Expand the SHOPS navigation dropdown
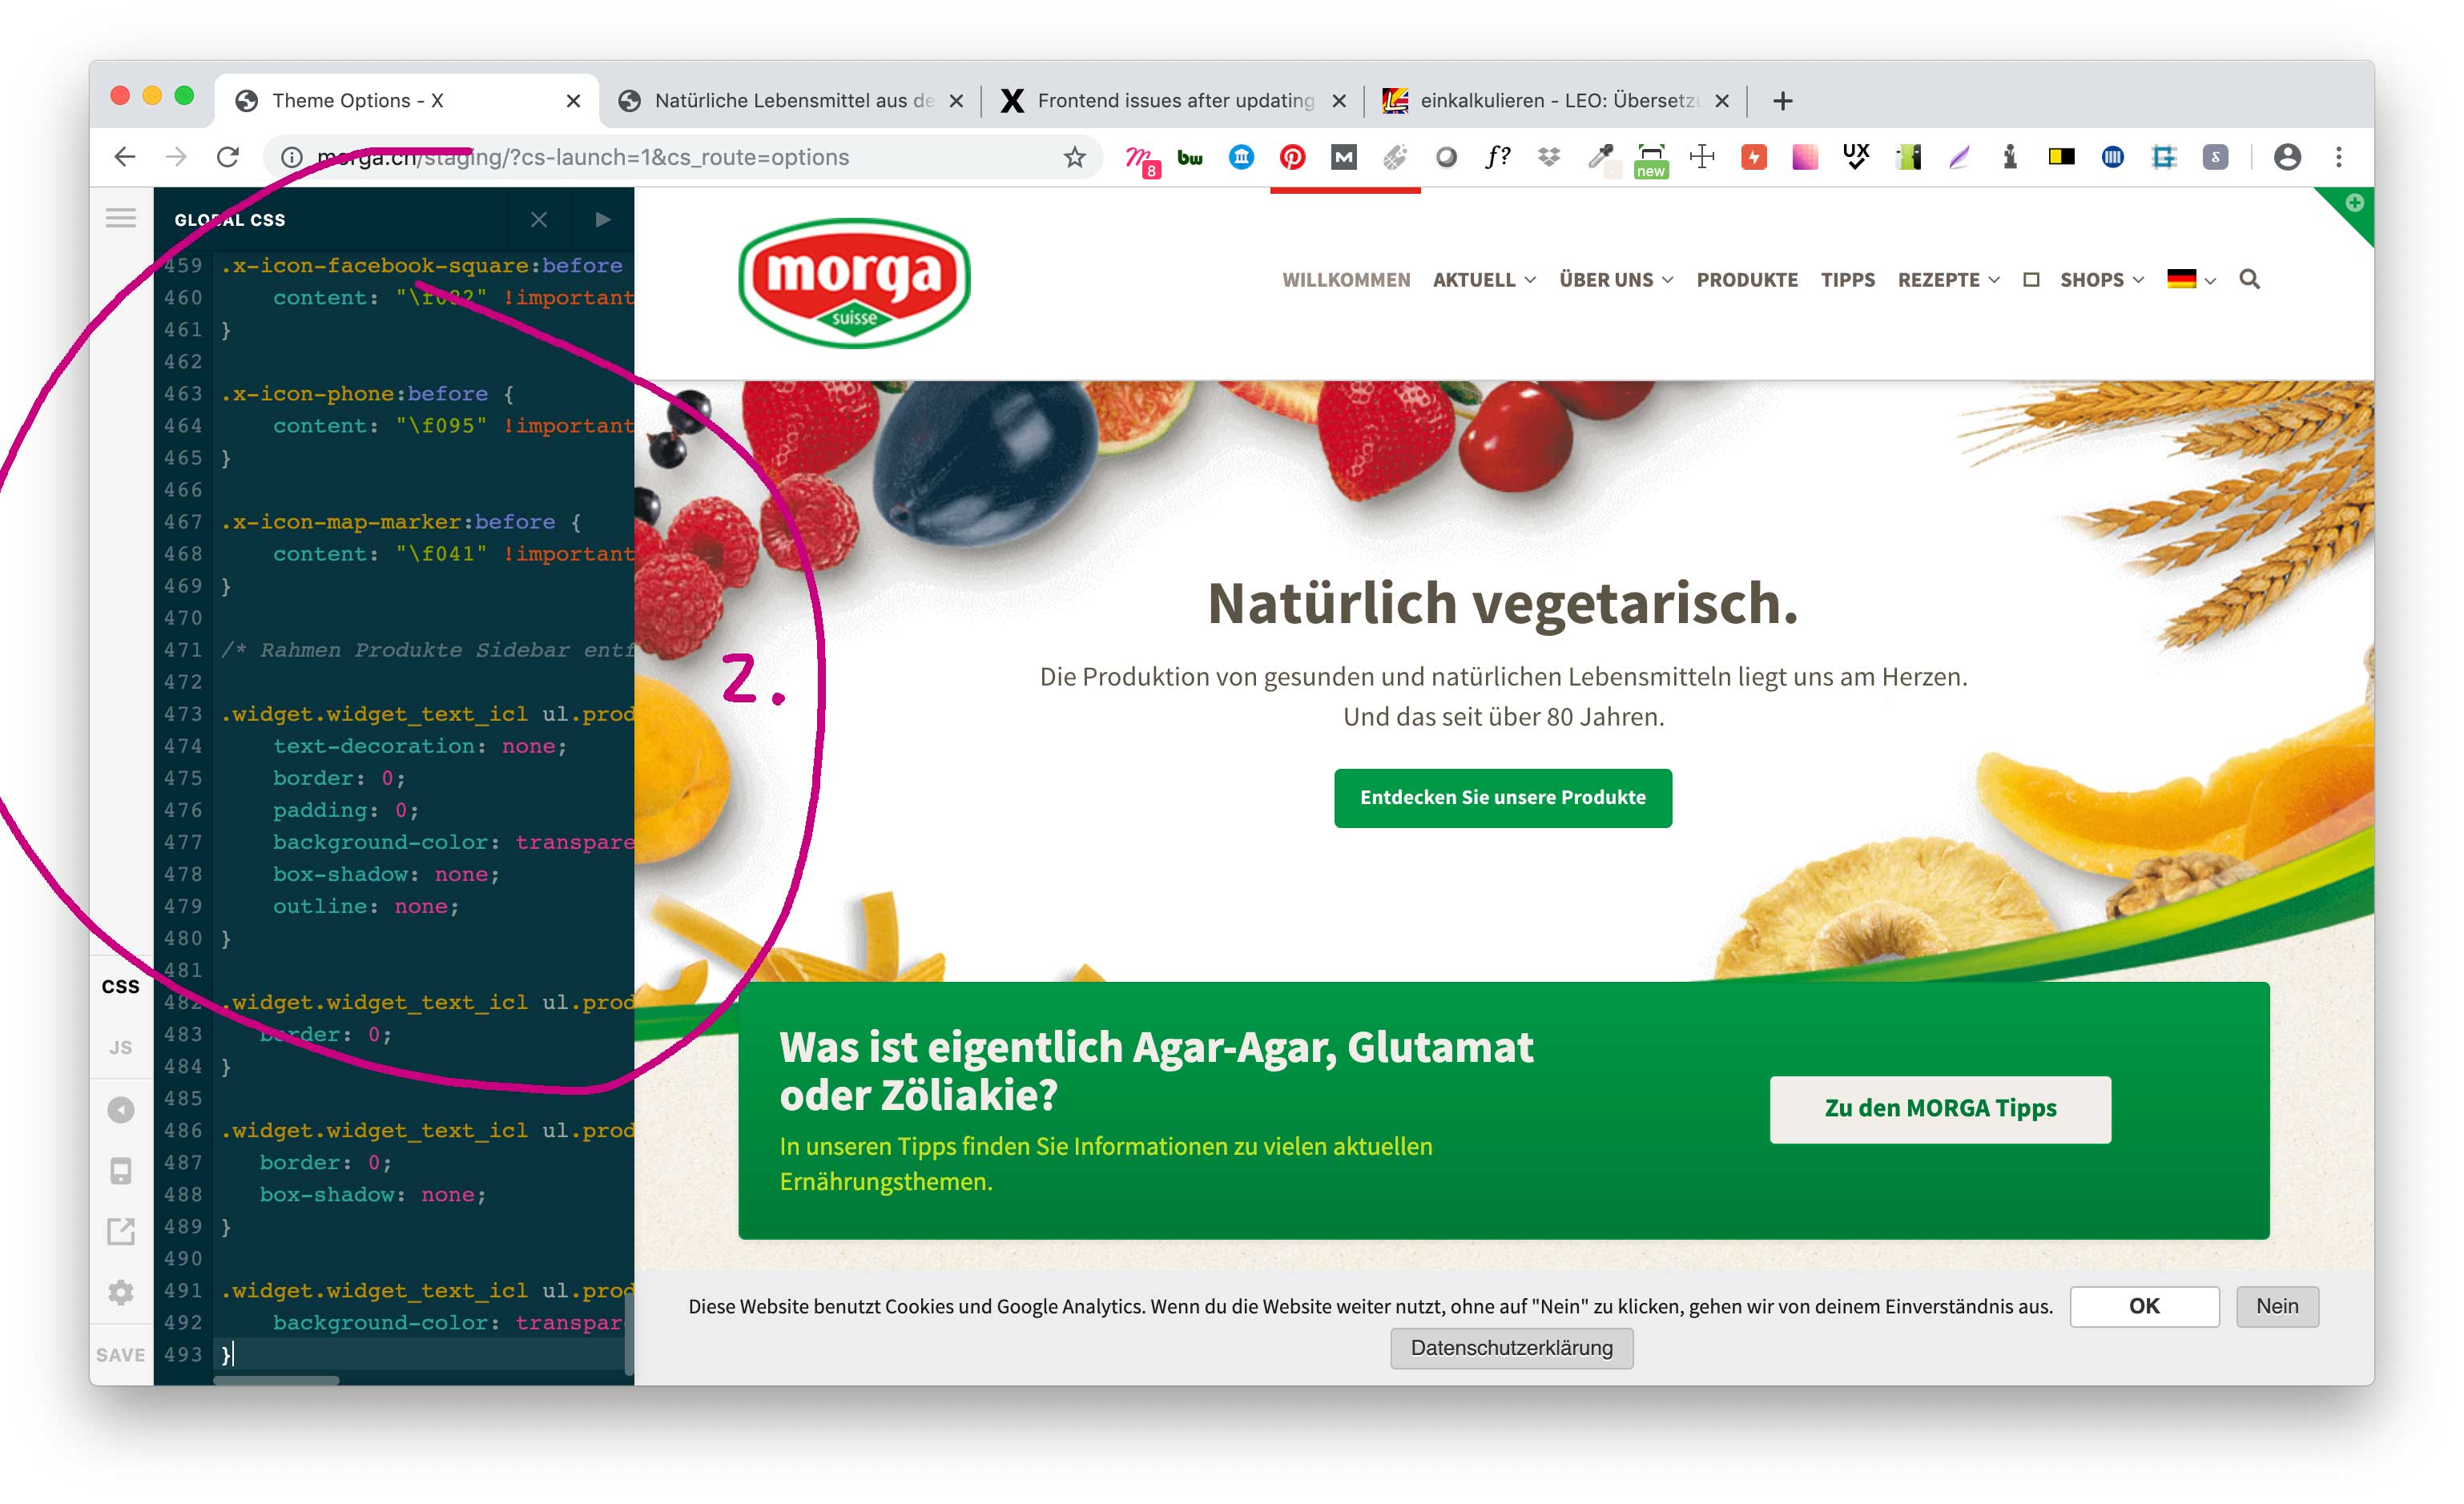The height and width of the screenshot is (1504, 2464). point(2101,280)
